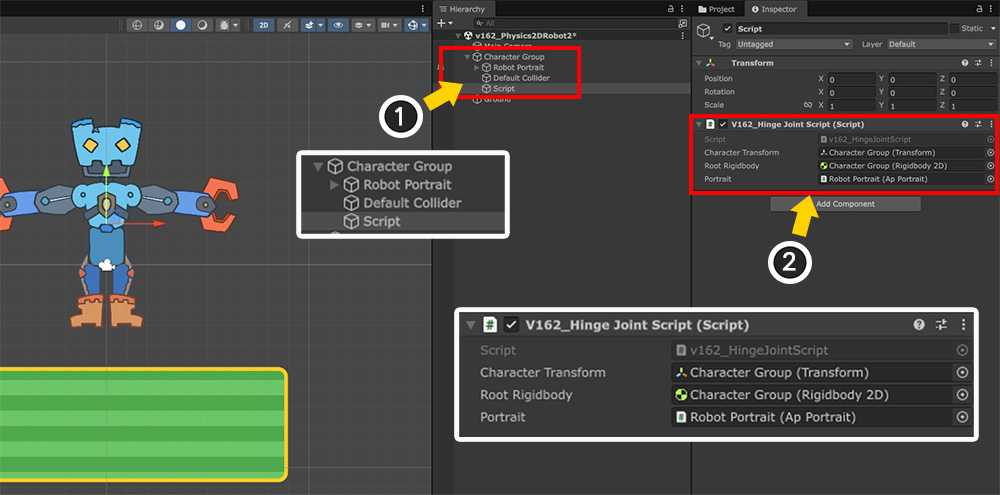Enable the Static checkbox
1000x495 pixels.
pyautogui.click(x=954, y=29)
